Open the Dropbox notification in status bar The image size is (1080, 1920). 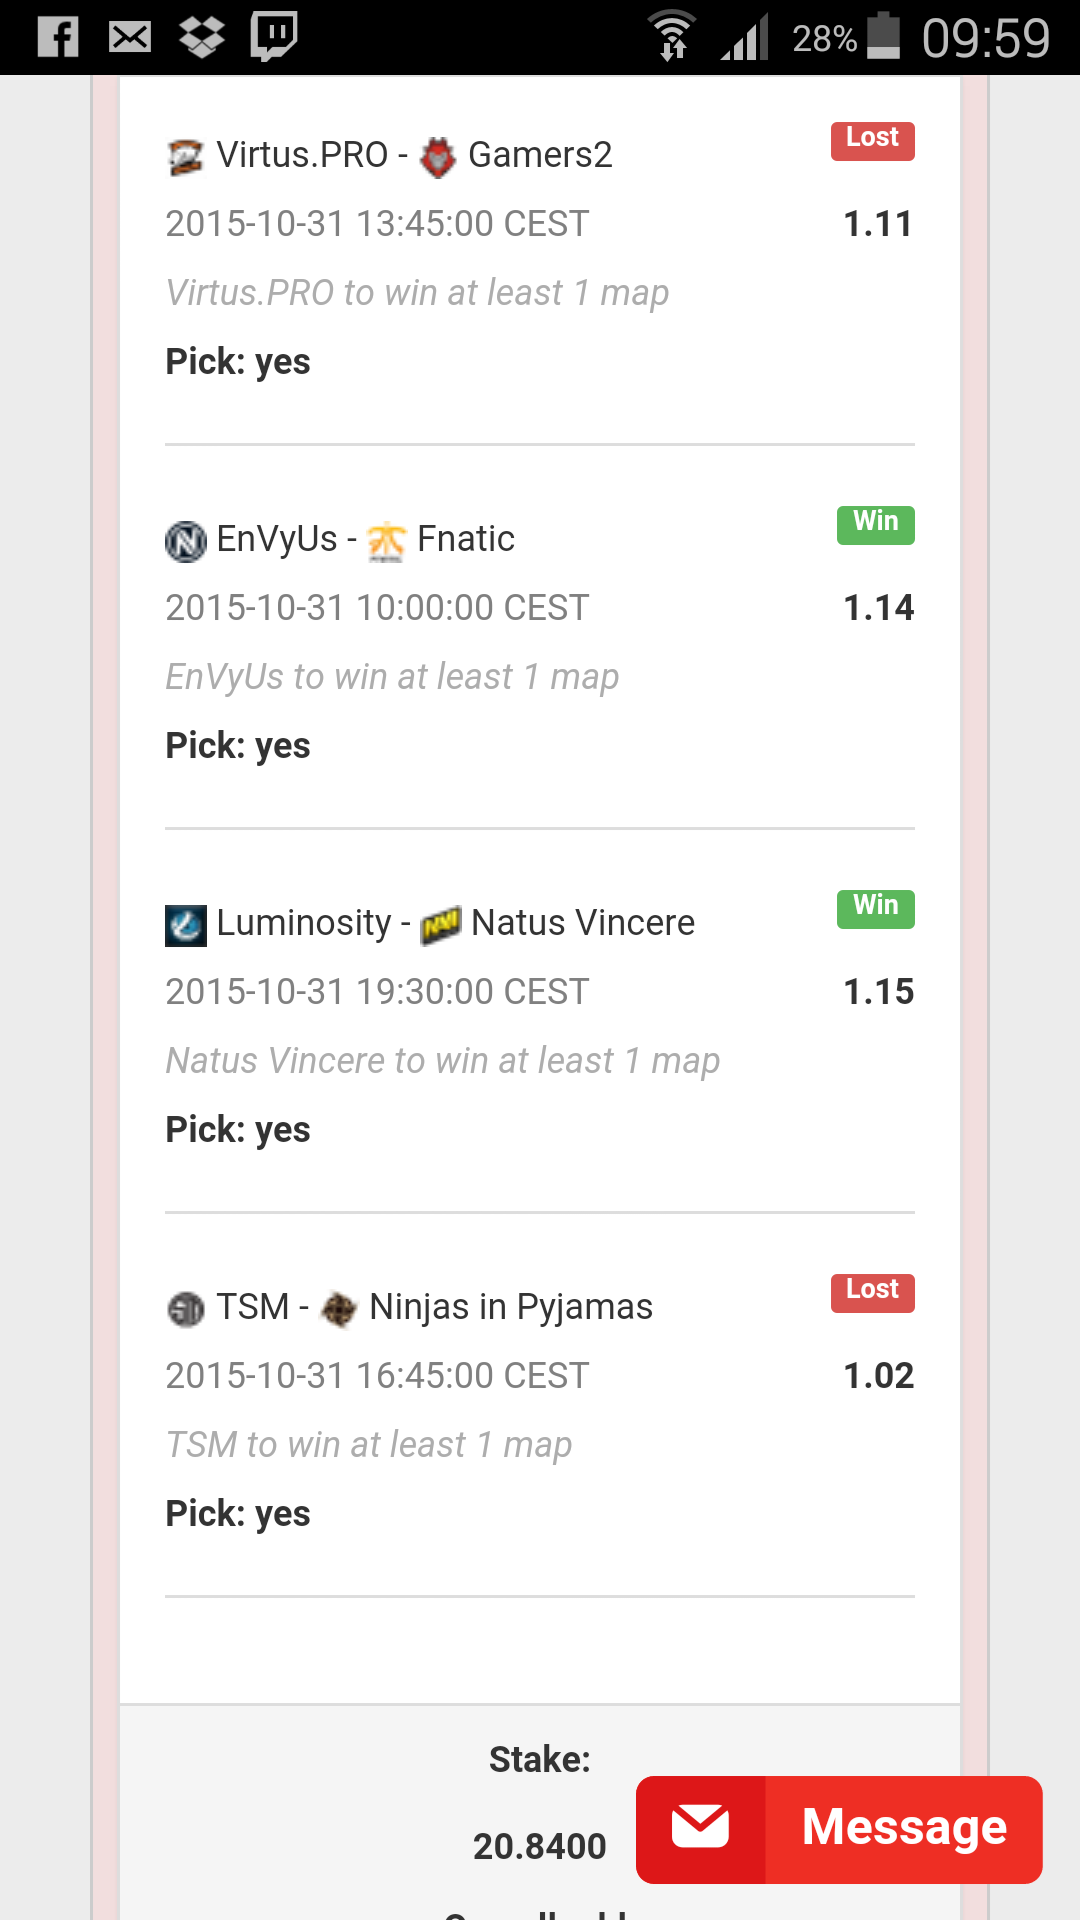pyautogui.click(x=202, y=37)
